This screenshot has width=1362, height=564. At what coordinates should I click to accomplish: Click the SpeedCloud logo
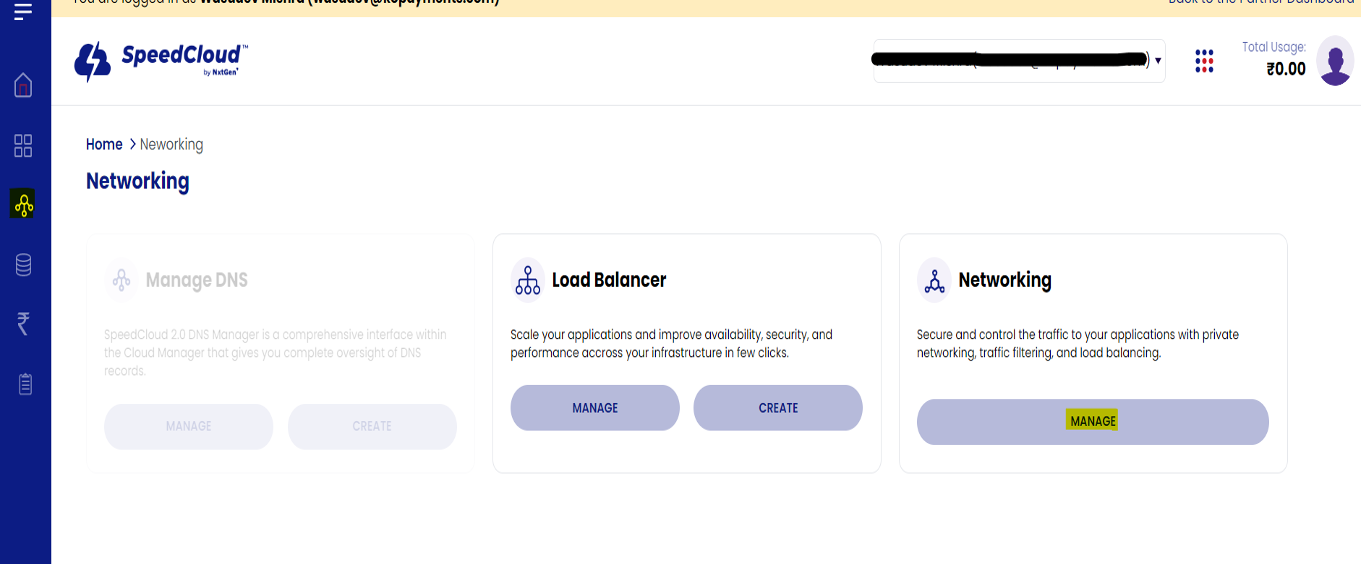pyautogui.click(x=162, y=61)
